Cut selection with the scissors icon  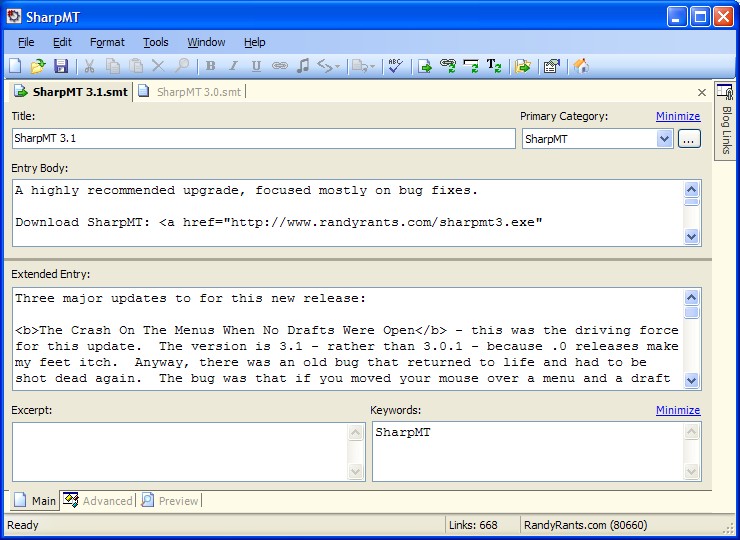[x=89, y=66]
